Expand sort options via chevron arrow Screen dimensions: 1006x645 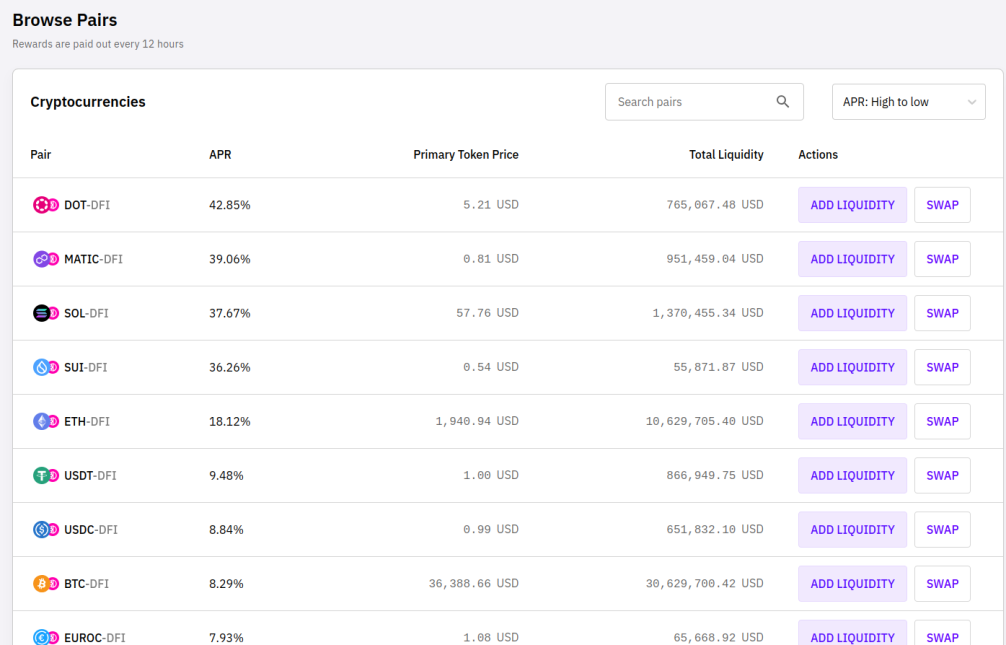point(971,102)
